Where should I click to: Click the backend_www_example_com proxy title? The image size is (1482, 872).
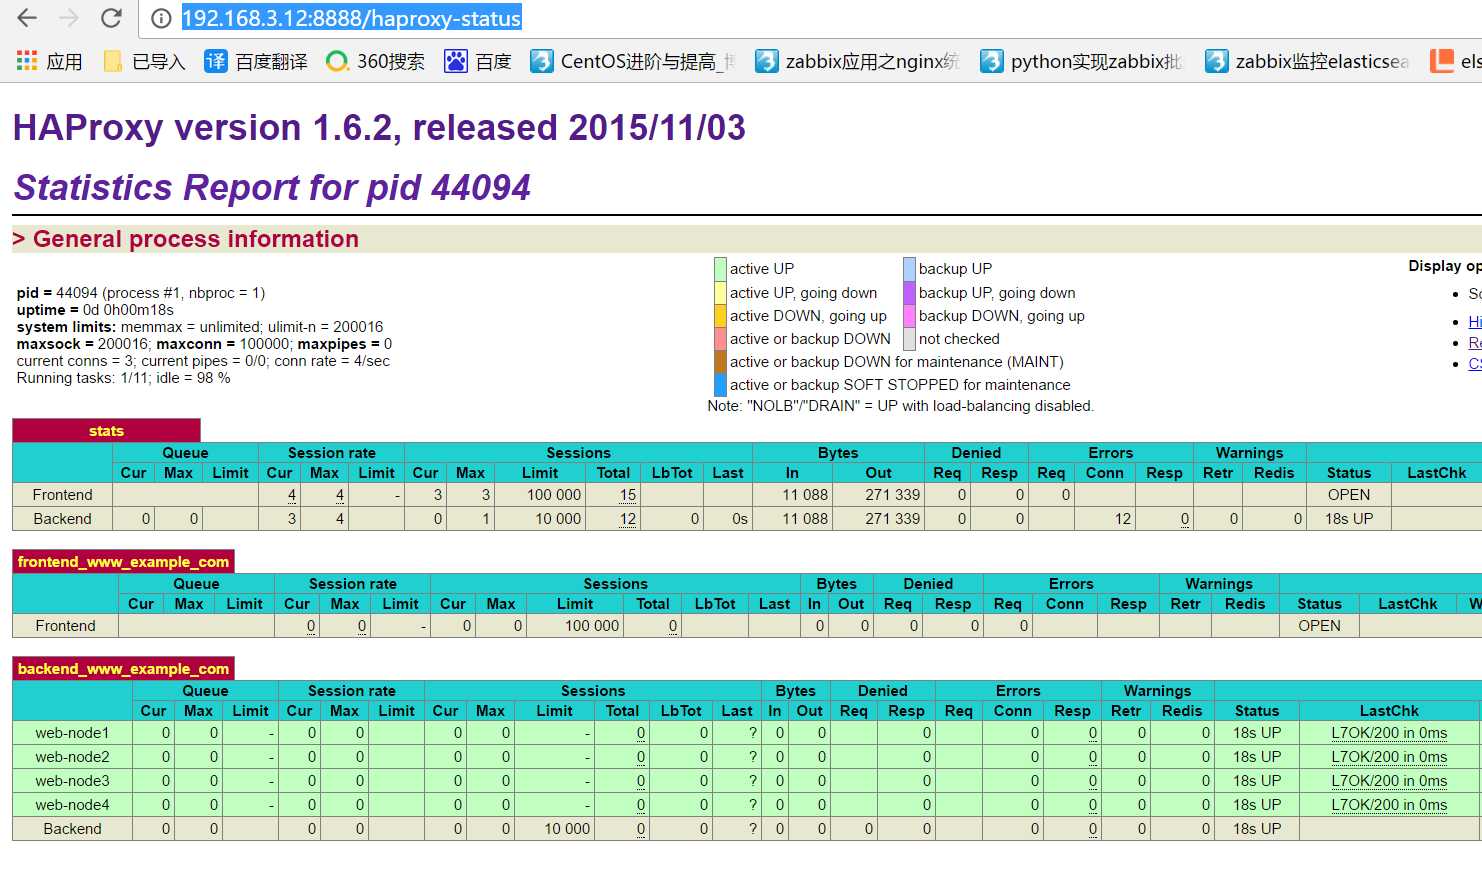click(x=123, y=669)
